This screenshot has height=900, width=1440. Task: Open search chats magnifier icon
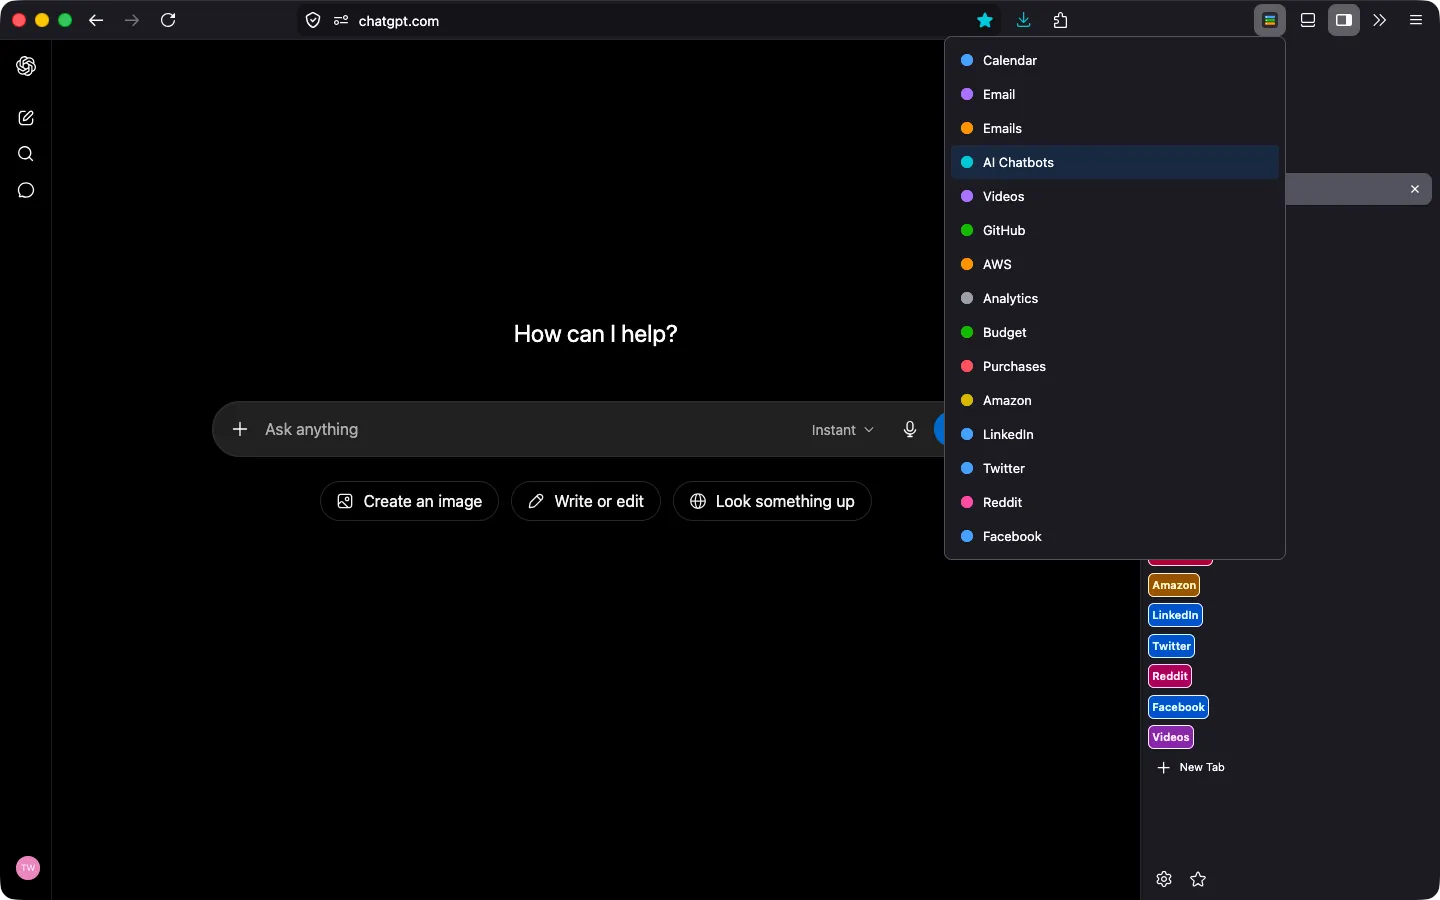(x=26, y=154)
